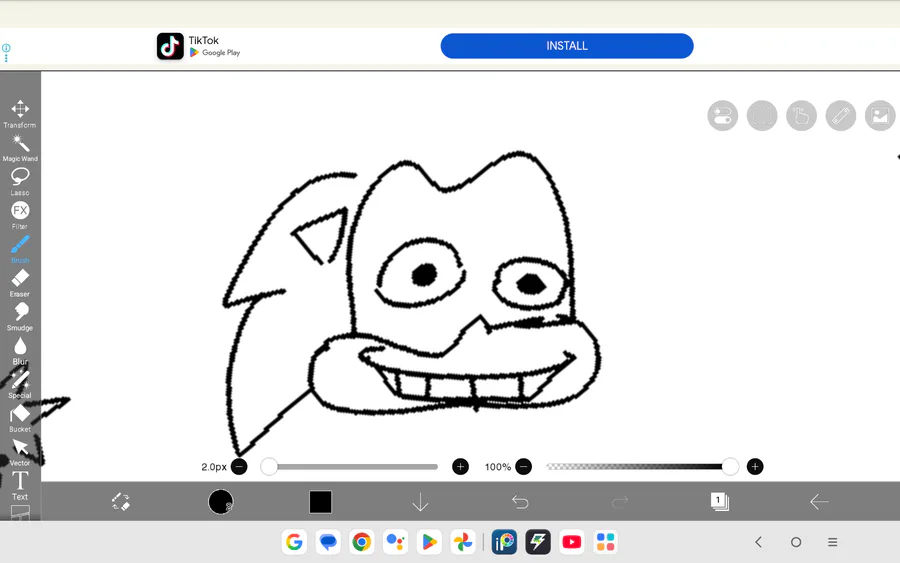Open the app drawer grid icon

[x=605, y=542]
